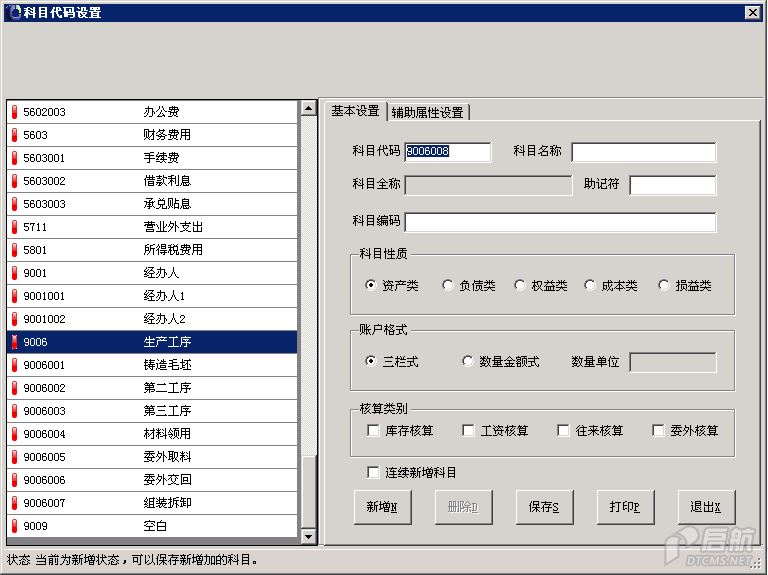Click the red icon beside 5602003 办公费
This screenshot has height=575, width=768.
coord(14,112)
